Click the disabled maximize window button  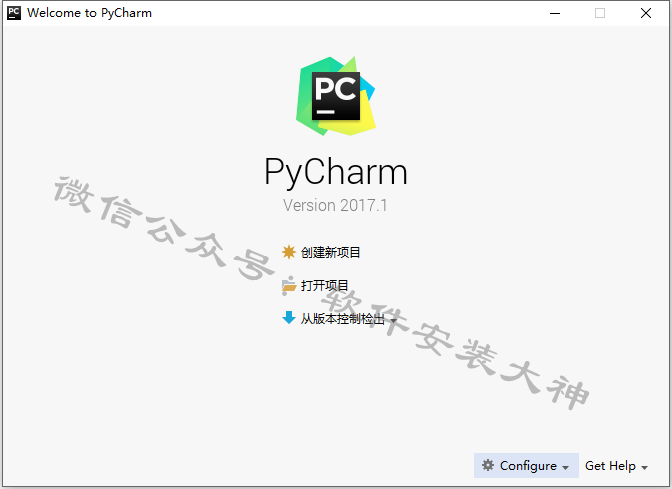tap(600, 13)
